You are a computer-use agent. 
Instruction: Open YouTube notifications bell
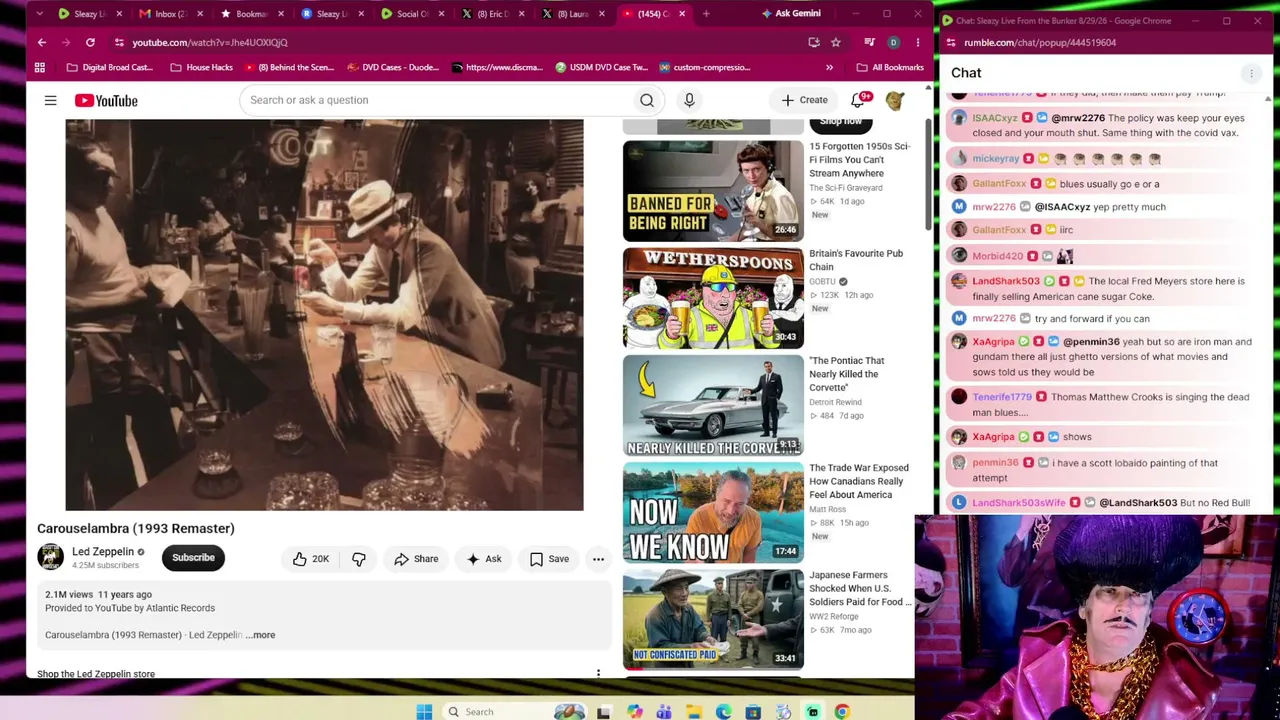pos(858,100)
